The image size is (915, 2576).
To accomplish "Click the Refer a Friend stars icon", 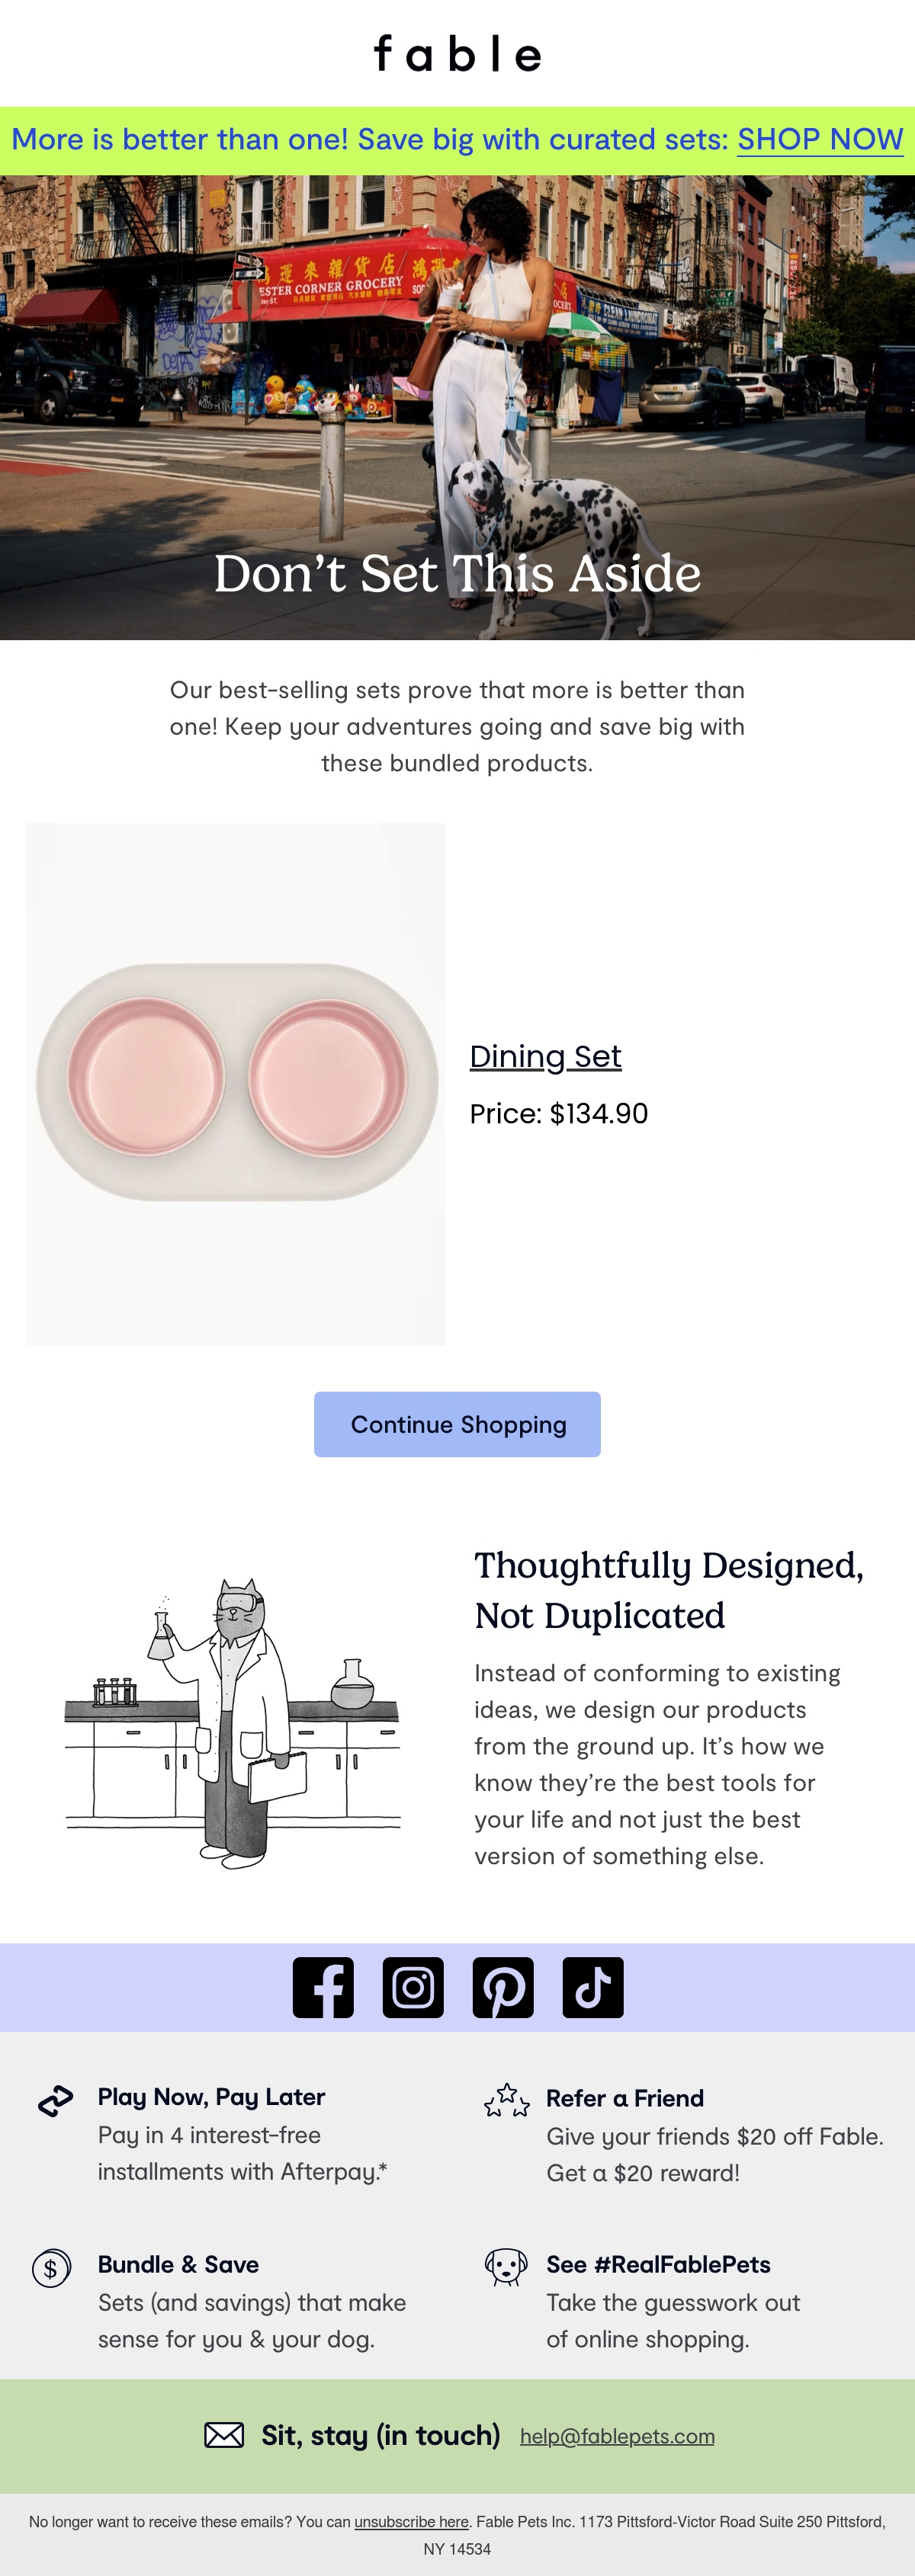I will pos(506,2101).
